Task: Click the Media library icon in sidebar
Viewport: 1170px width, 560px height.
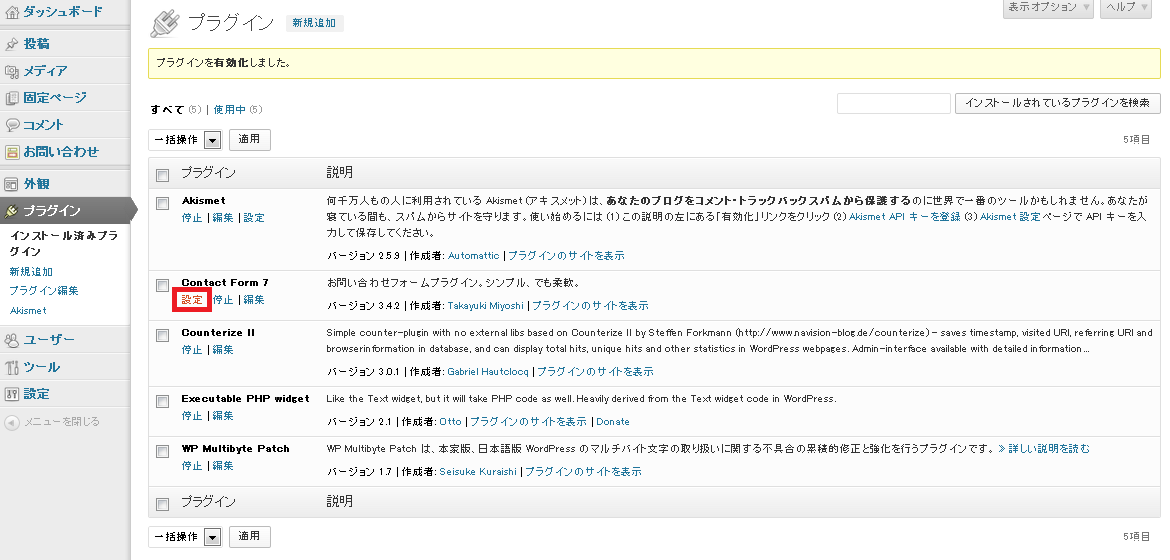Action: pos(12,71)
